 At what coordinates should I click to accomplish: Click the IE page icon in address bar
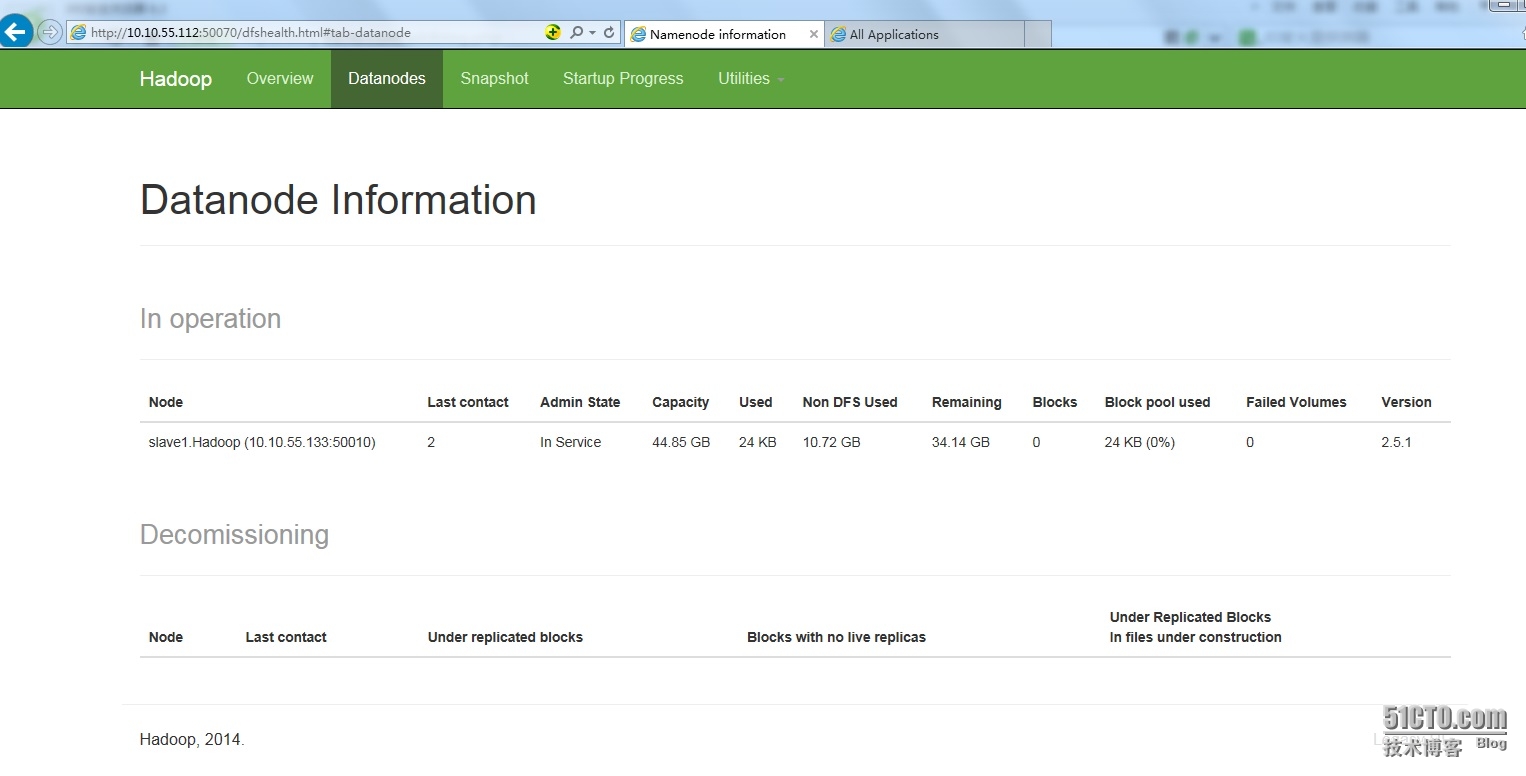[x=78, y=33]
